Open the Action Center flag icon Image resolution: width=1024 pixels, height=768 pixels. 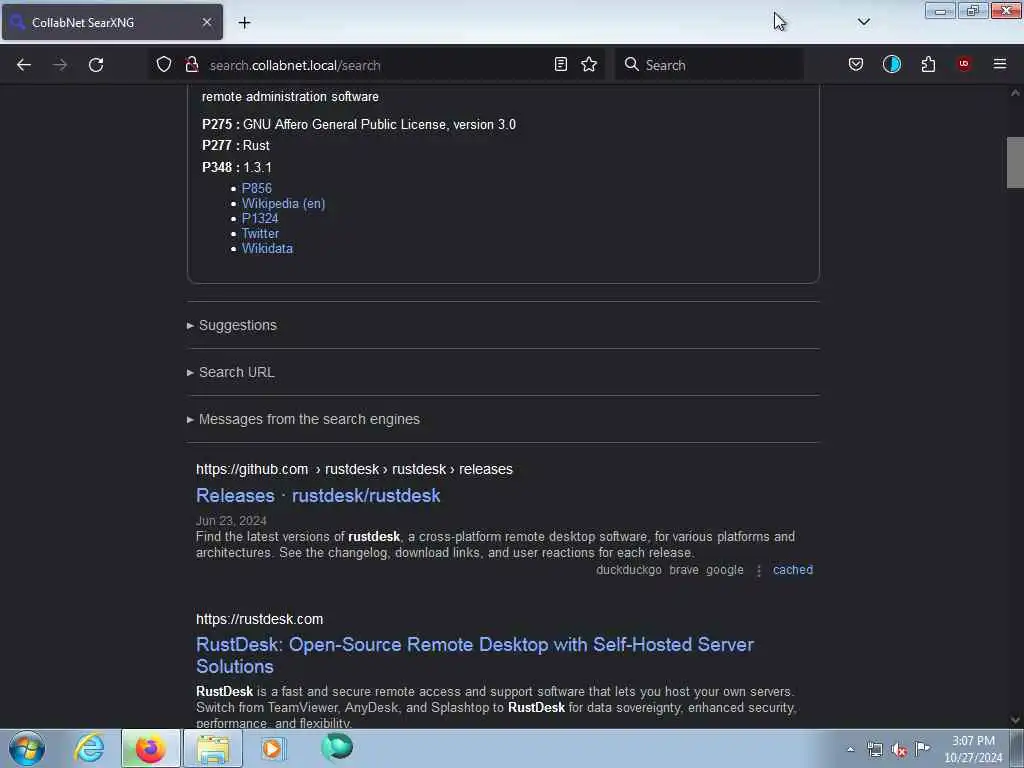923,748
